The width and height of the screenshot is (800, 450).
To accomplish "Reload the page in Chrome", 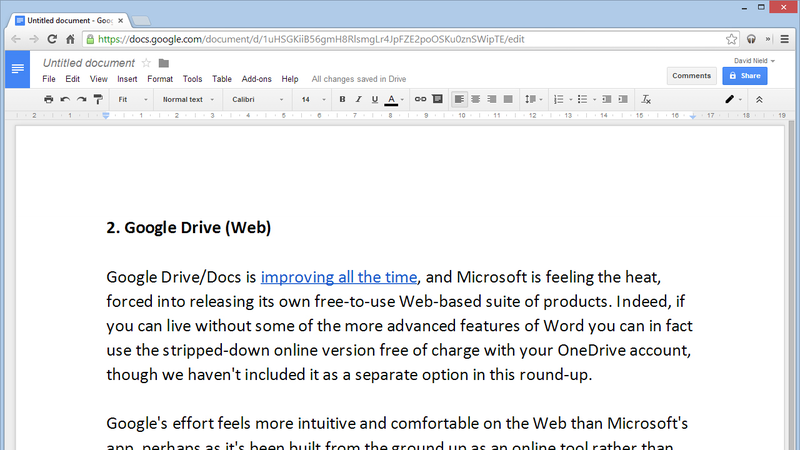I will (52, 39).
